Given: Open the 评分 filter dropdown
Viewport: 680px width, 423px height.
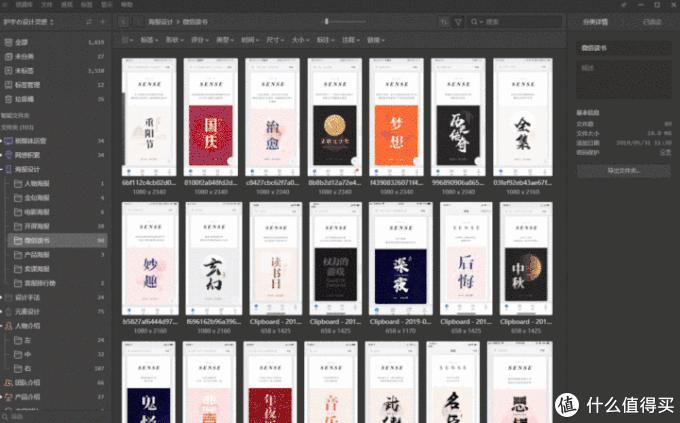Looking at the screenshot, I should coord(200,40).
